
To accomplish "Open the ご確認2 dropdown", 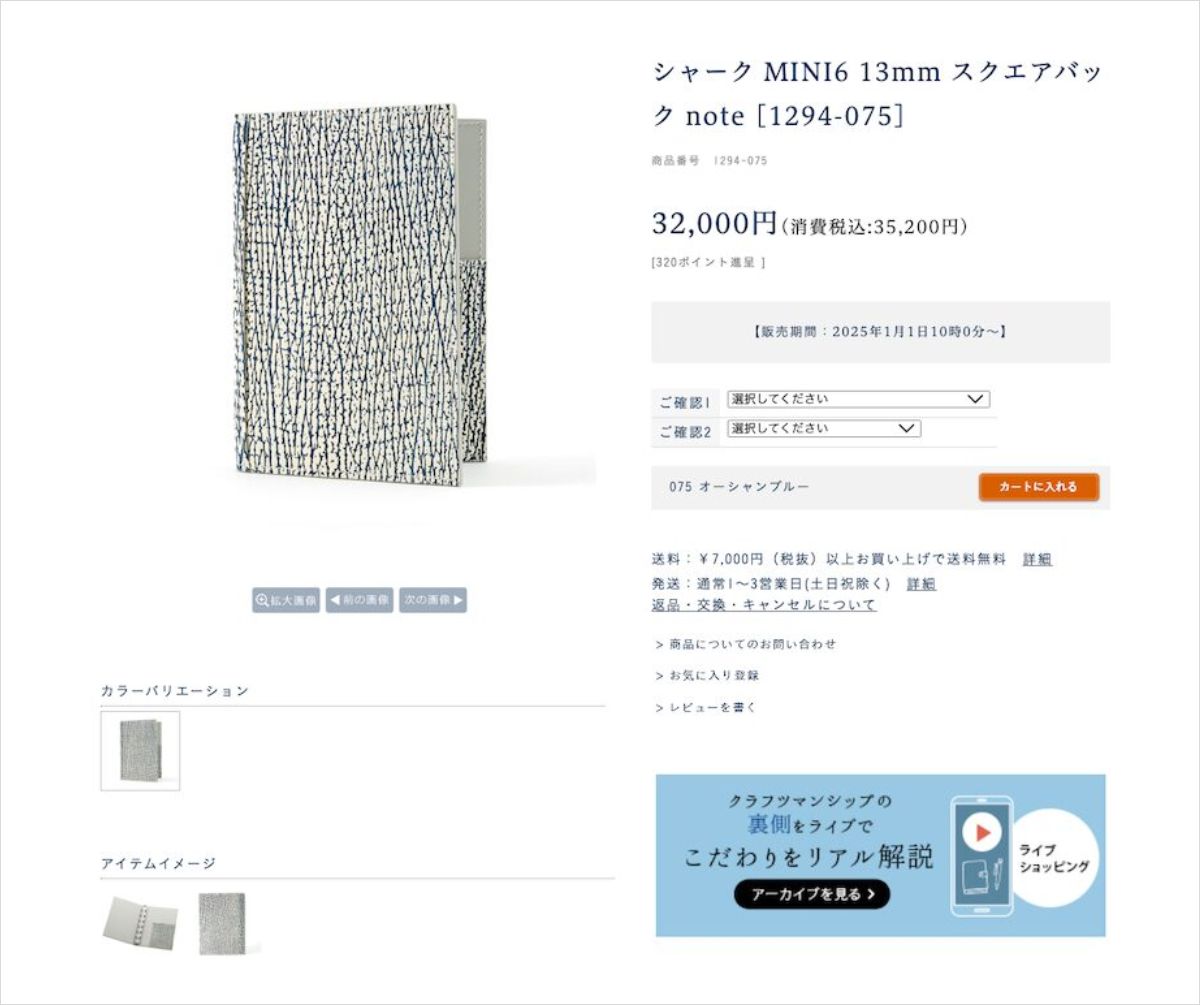I will (x=823, y=429).
